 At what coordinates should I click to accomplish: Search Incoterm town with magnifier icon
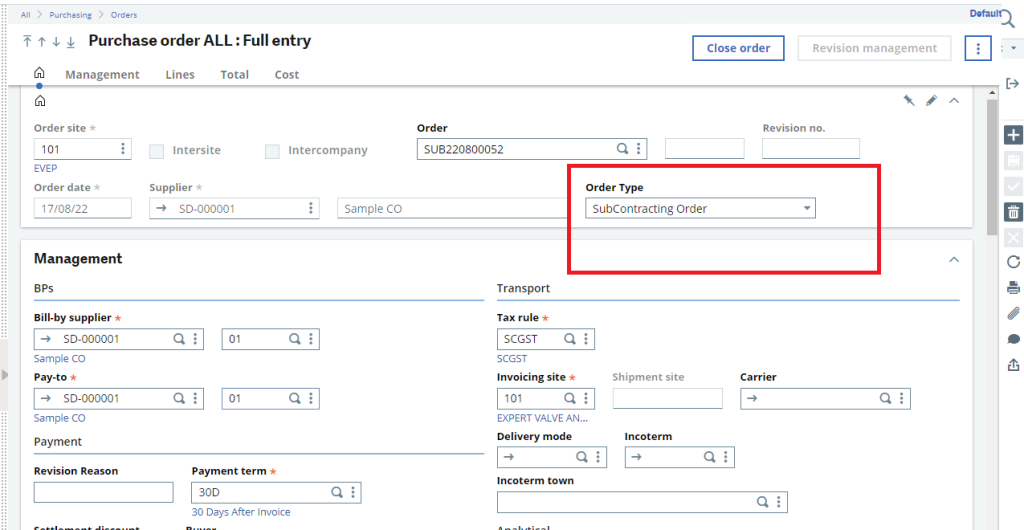pyautogui.click(x=762, y=502)
